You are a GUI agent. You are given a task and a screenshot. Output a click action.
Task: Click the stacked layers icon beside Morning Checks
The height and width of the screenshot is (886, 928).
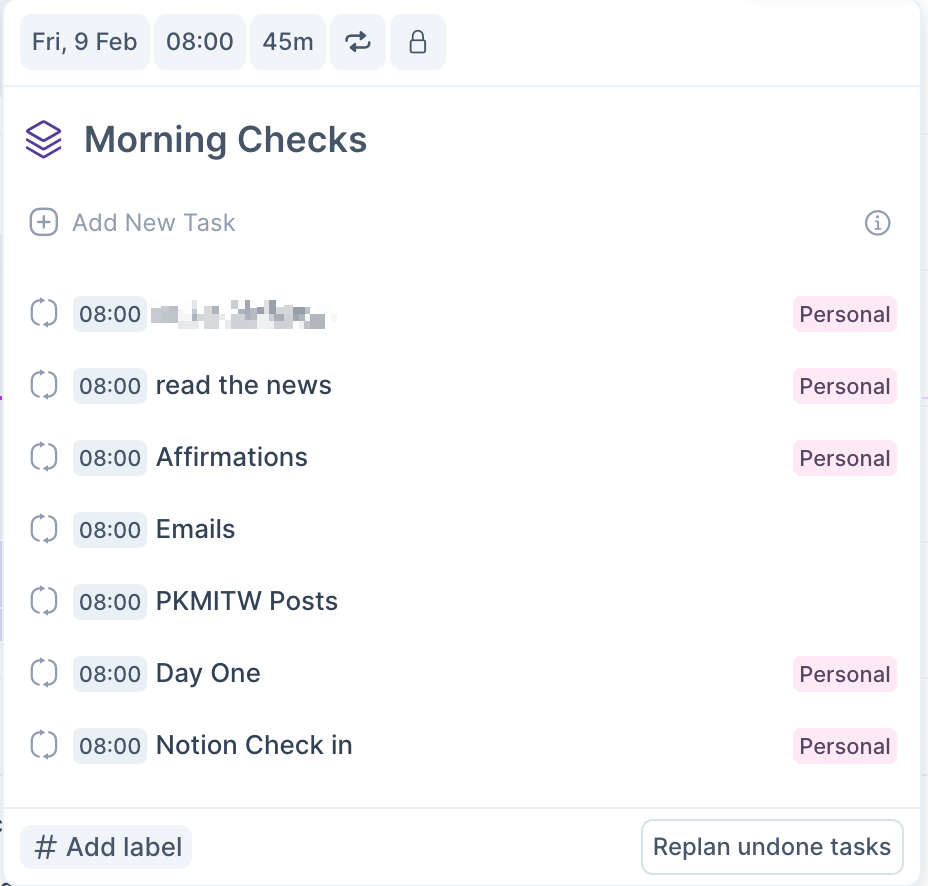coord(44,140)
